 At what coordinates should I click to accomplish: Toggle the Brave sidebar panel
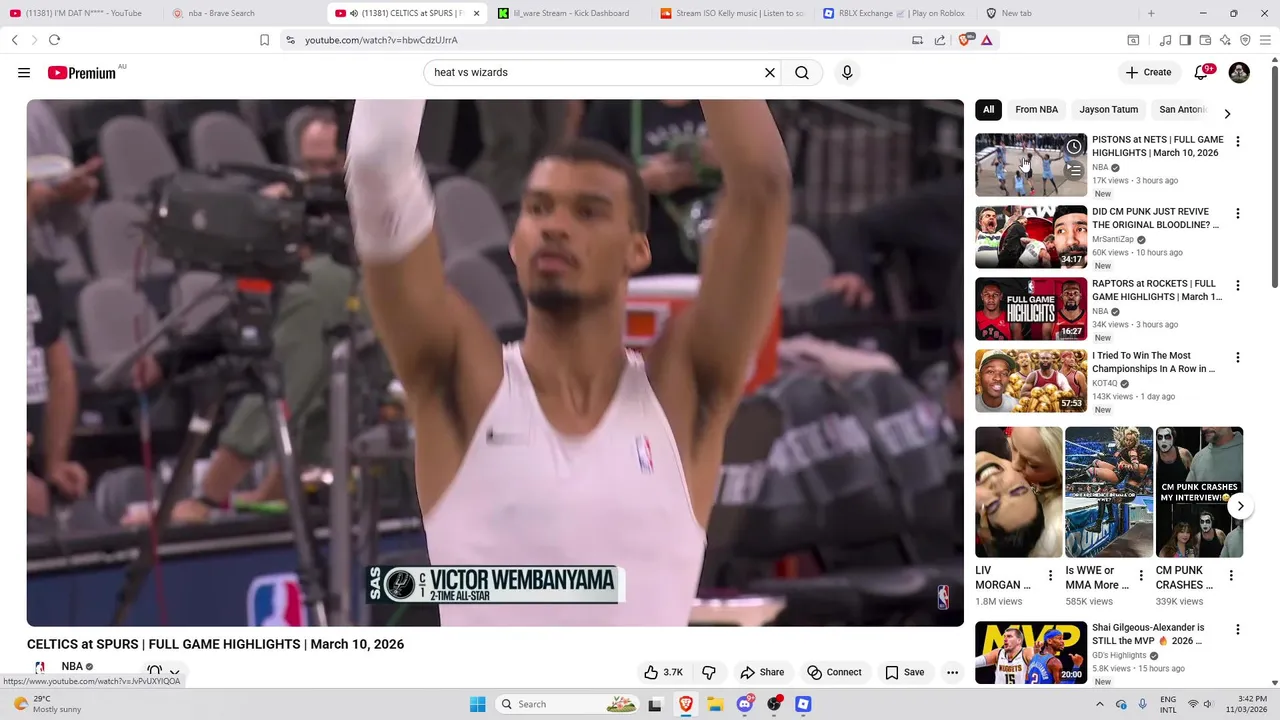point(1185,40)
